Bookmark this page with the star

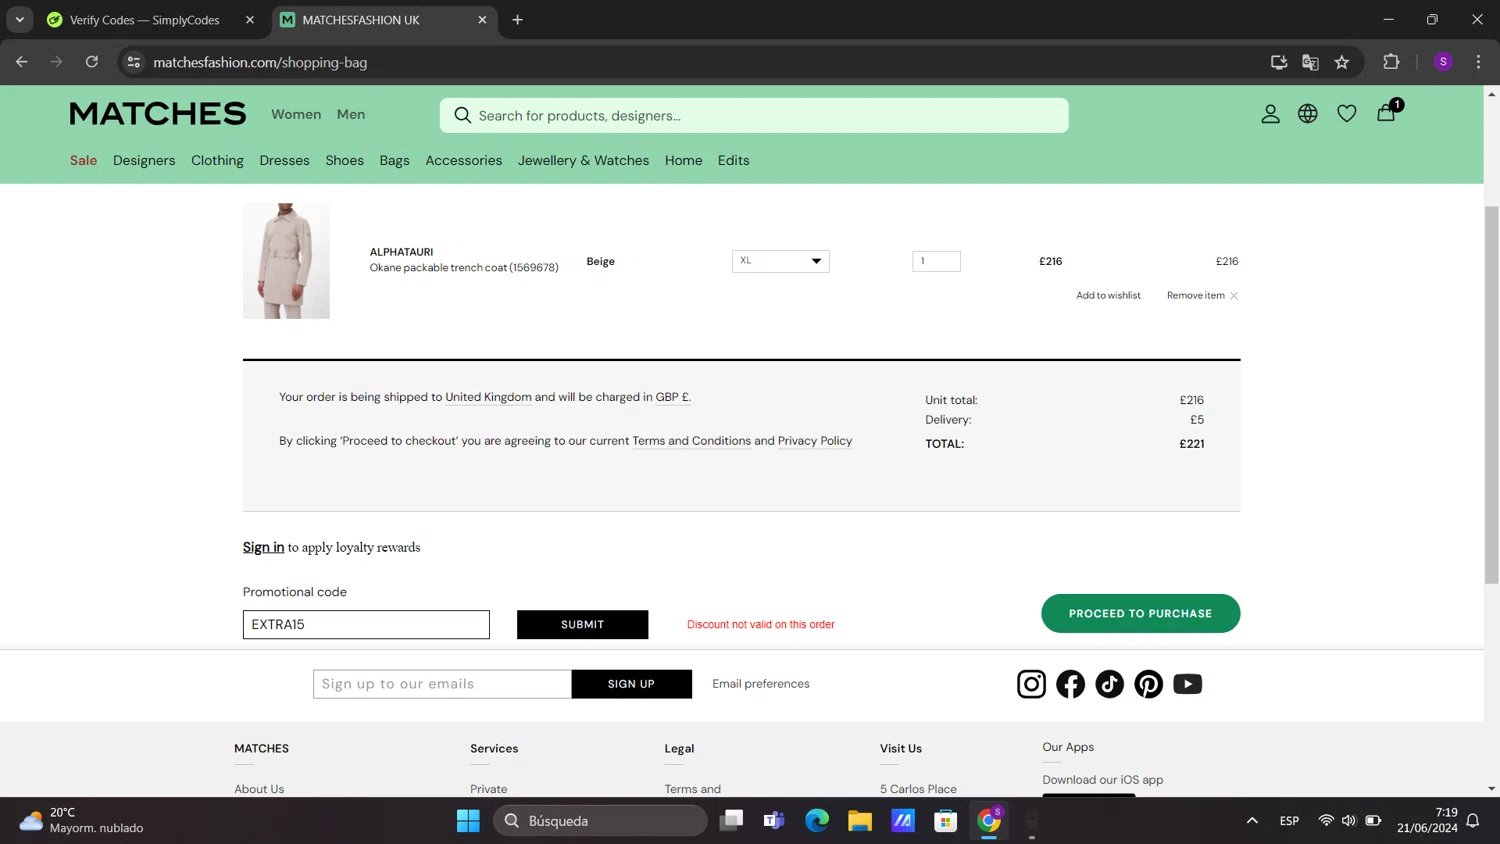tap(1342, 62)
